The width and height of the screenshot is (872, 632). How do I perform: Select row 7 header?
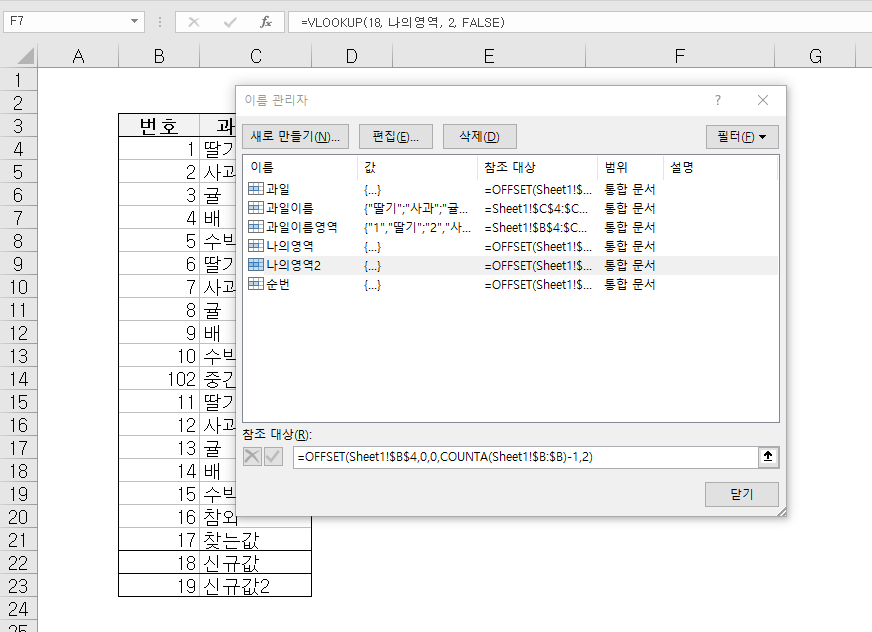tap(18, 218)
